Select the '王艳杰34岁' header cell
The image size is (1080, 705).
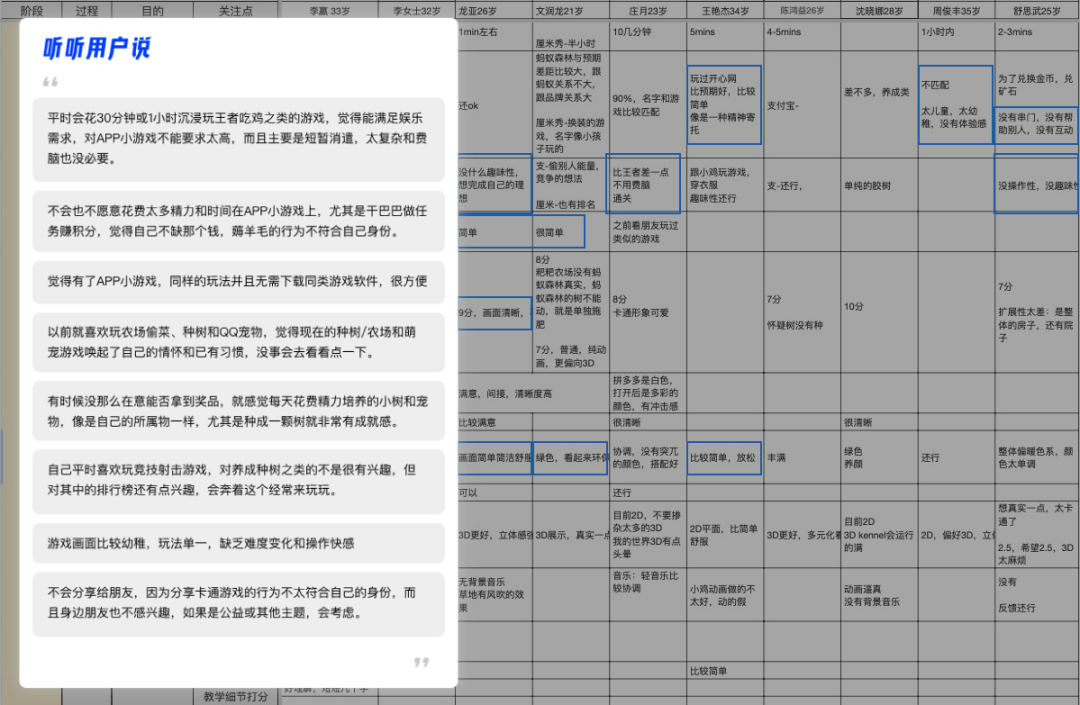[x=725, y=10]
